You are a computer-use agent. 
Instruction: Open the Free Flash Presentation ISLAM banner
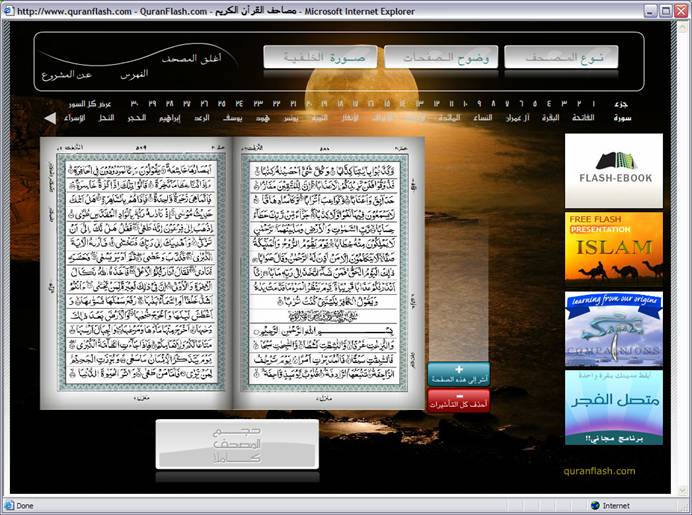click(x=613, y=245)
